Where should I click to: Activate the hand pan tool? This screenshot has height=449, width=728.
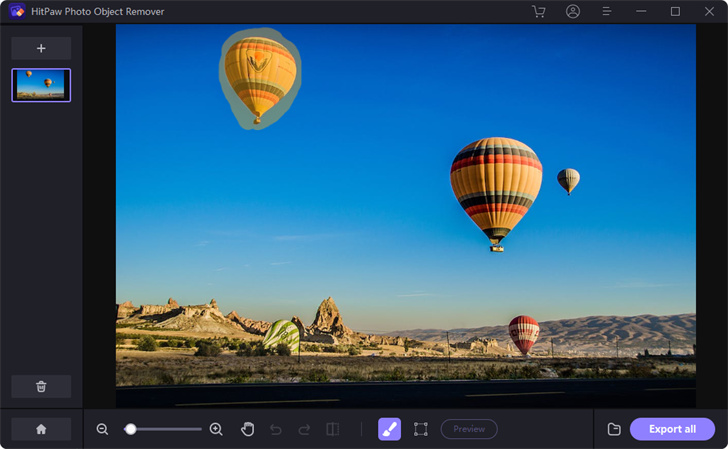pyautogui.click(x=247, y=429)
